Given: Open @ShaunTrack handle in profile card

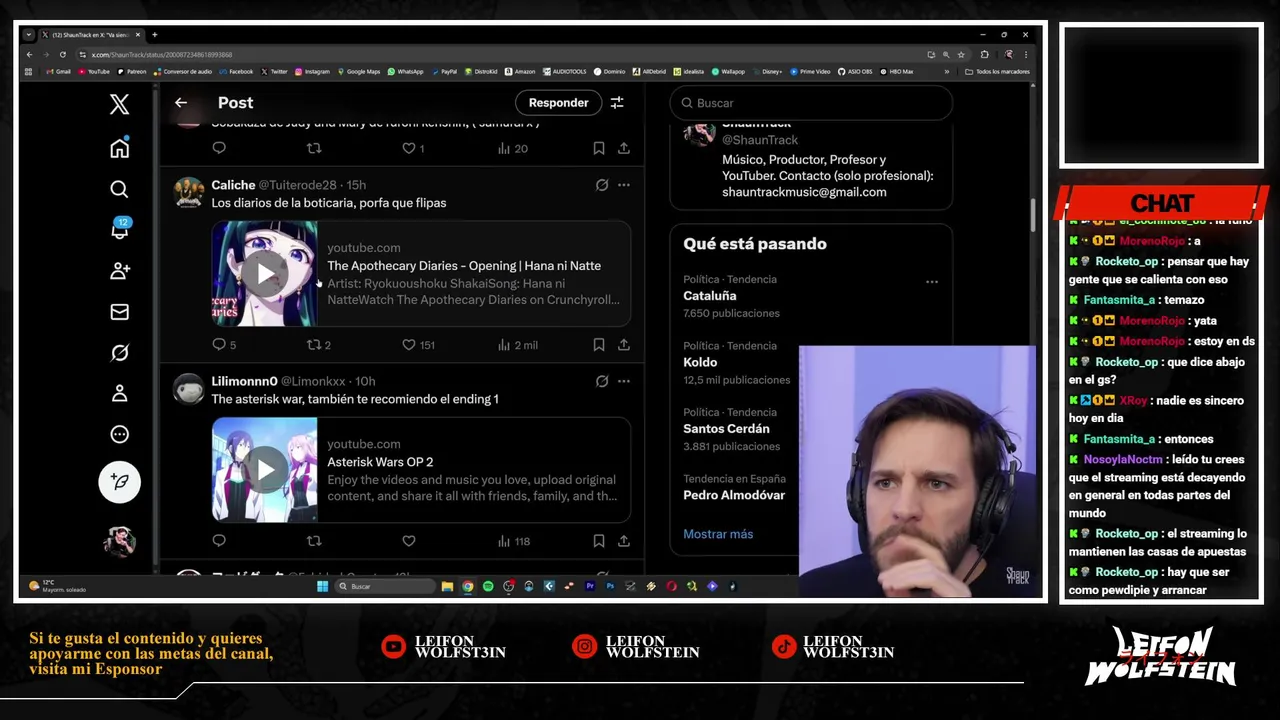Looking at the screenshot, I should point(760,140).
